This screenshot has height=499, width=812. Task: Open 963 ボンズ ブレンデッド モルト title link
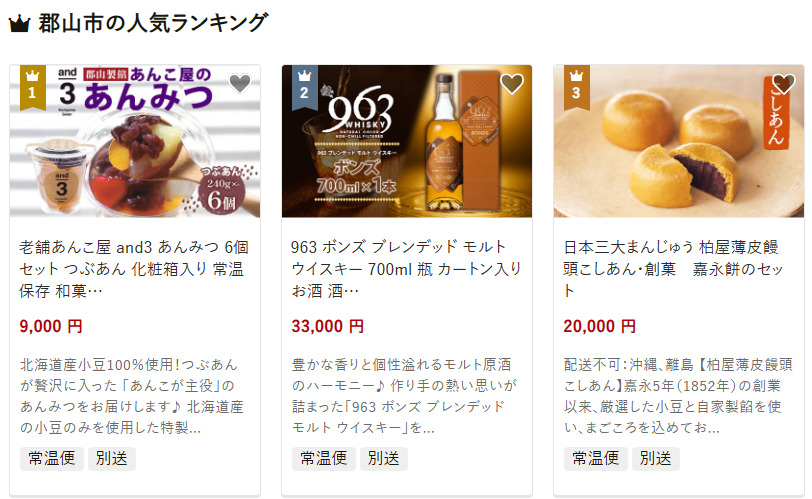[x=406, y=269]
